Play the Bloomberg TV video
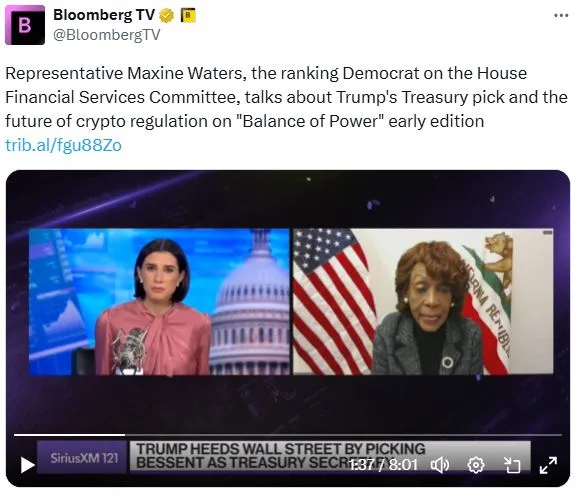The image size is (578, 496). [x=28, y=465]
